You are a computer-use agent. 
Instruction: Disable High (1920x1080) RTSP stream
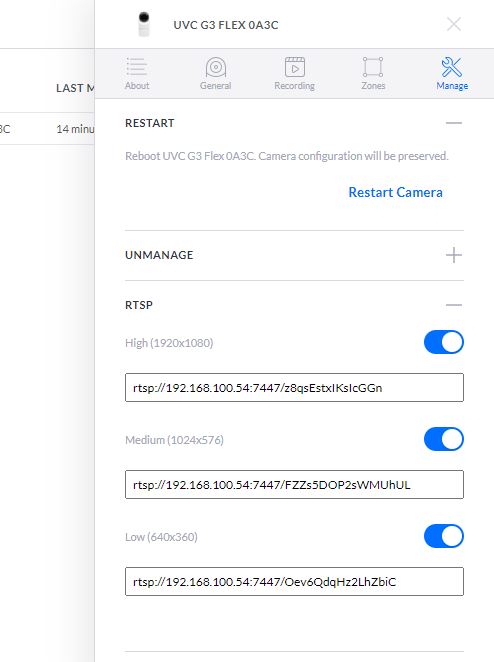coord(444,342)
